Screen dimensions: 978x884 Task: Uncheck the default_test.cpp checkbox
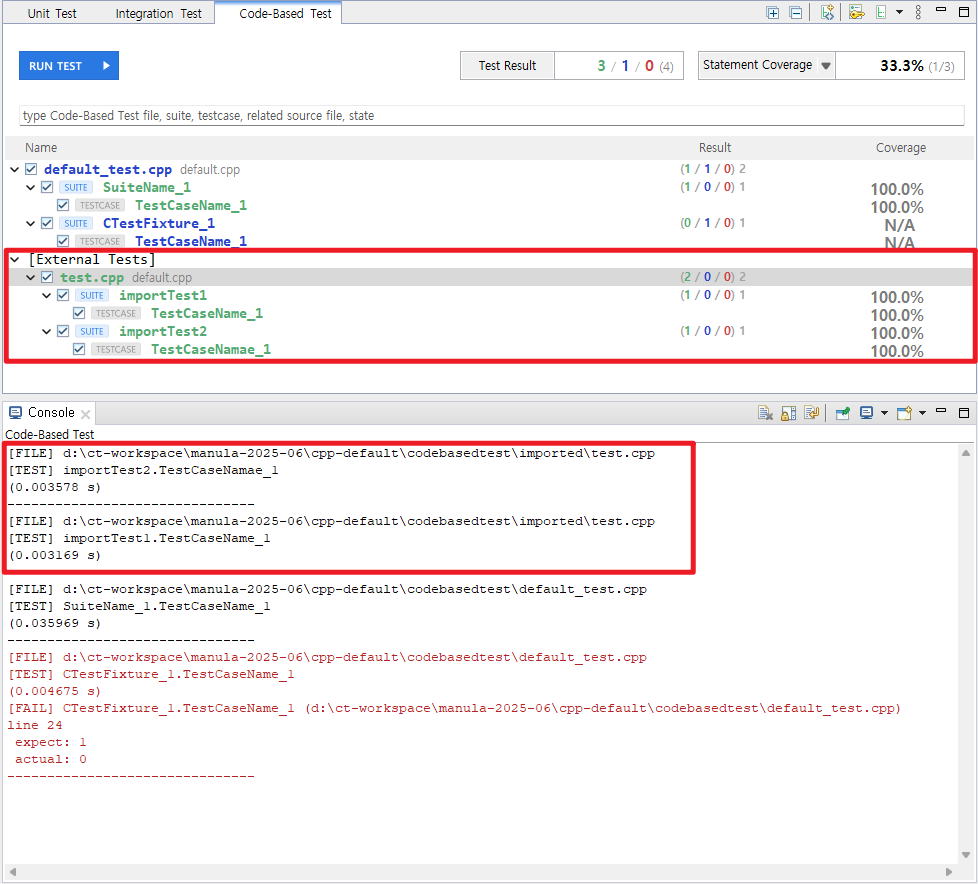31,169
